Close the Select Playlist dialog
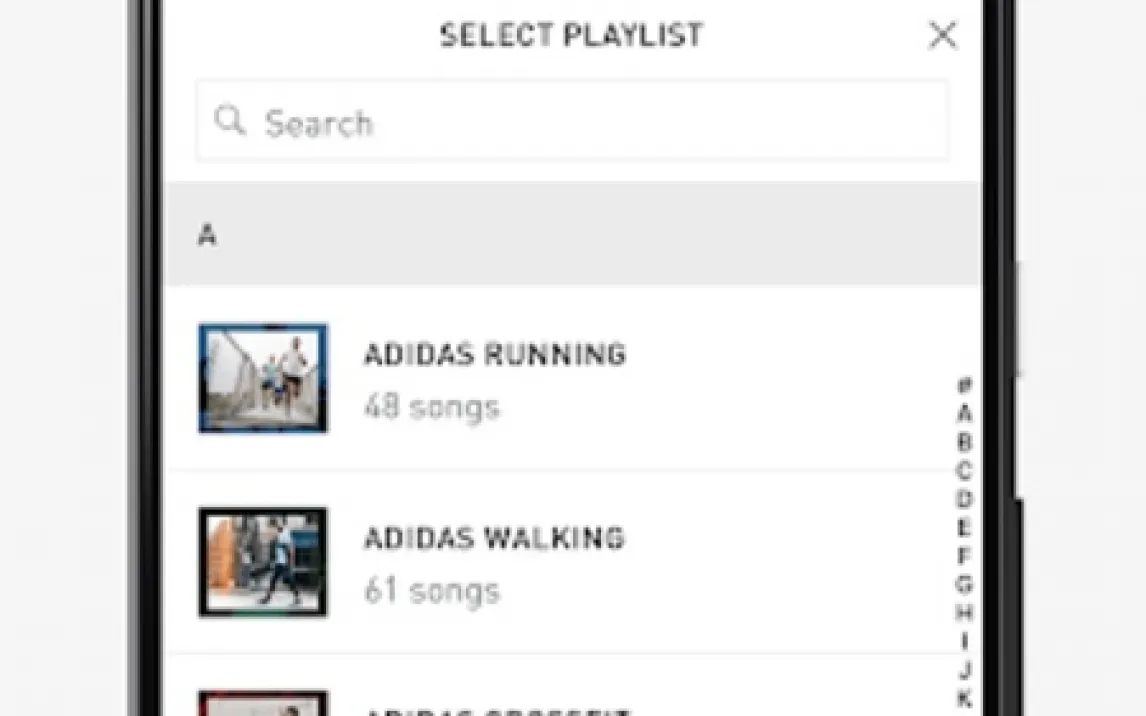 (942, 36)
